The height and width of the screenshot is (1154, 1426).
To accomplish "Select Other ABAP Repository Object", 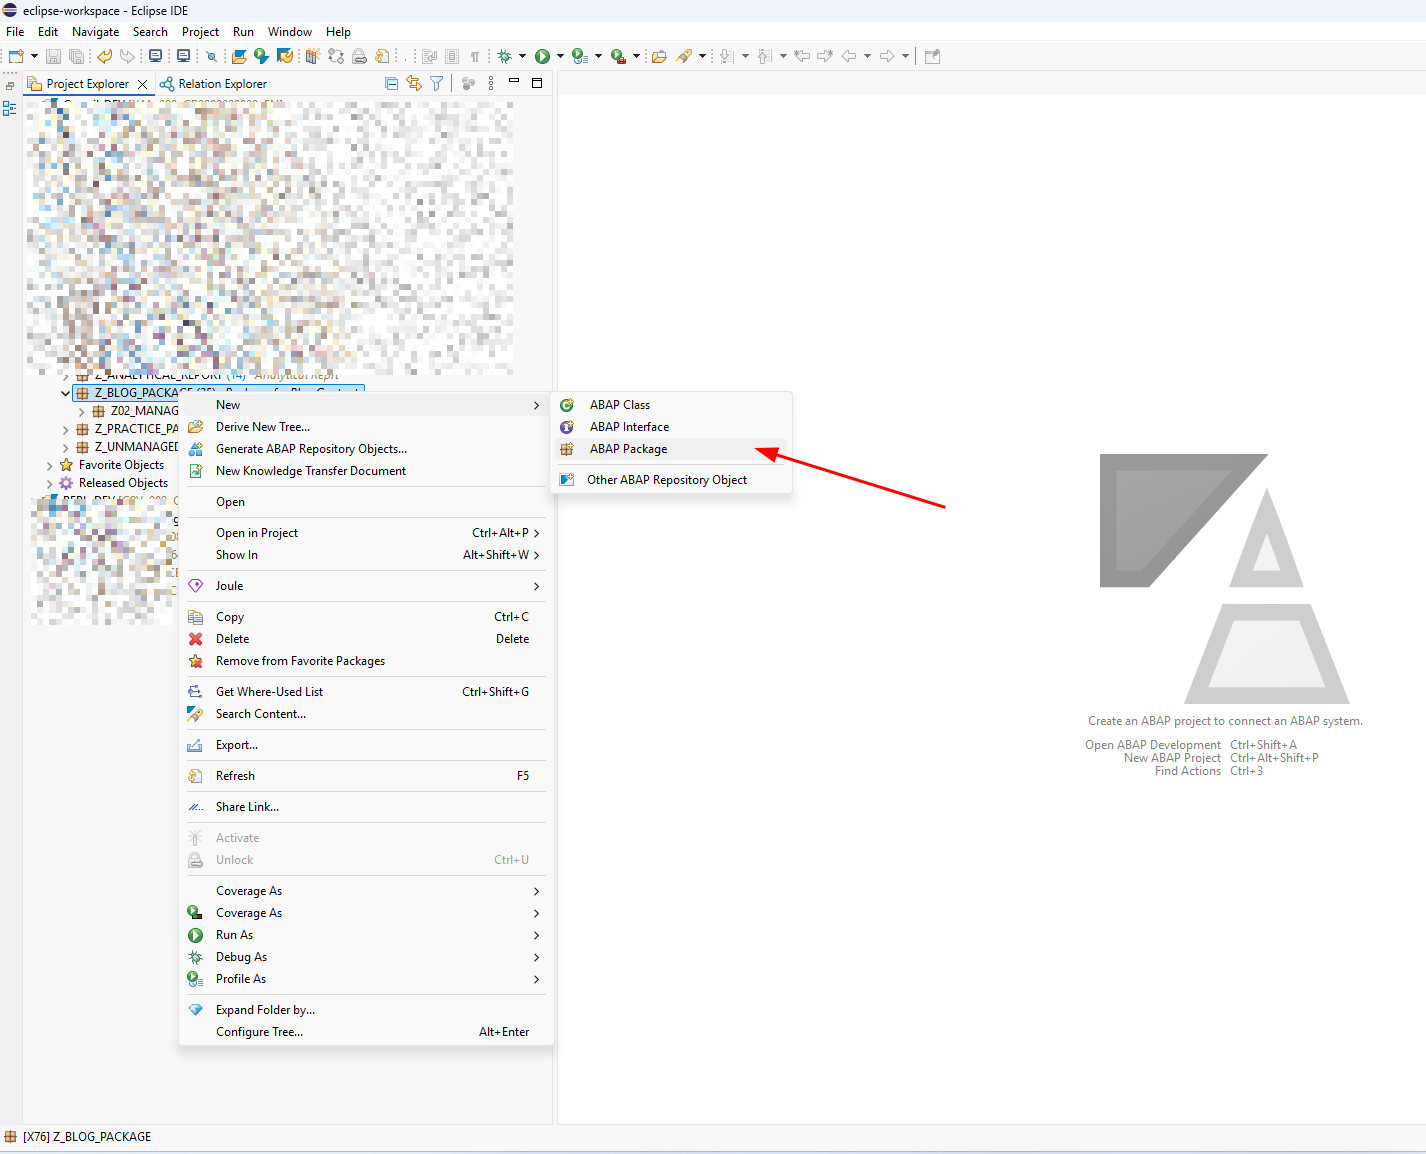I will click(x=671, y=480).
